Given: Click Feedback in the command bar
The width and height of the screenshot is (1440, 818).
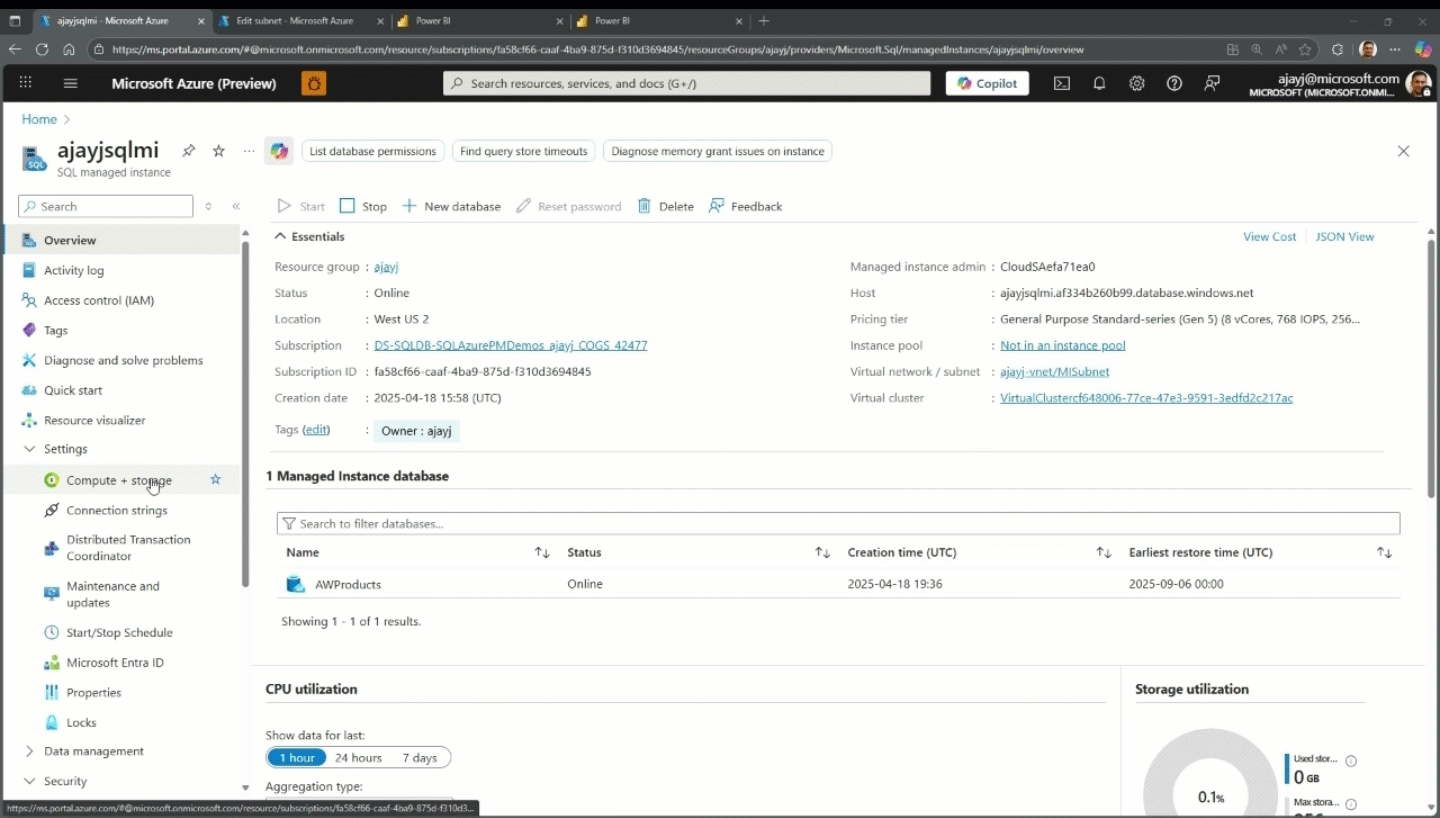Looking at the screenshot, I should pyautogui.click(x=745, y=206).
